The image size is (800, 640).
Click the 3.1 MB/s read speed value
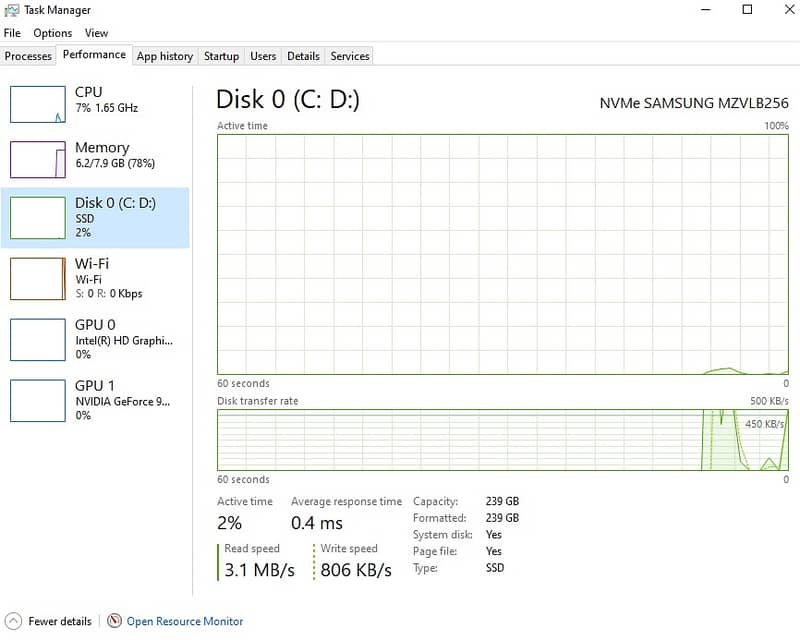[x=260, y=570]
